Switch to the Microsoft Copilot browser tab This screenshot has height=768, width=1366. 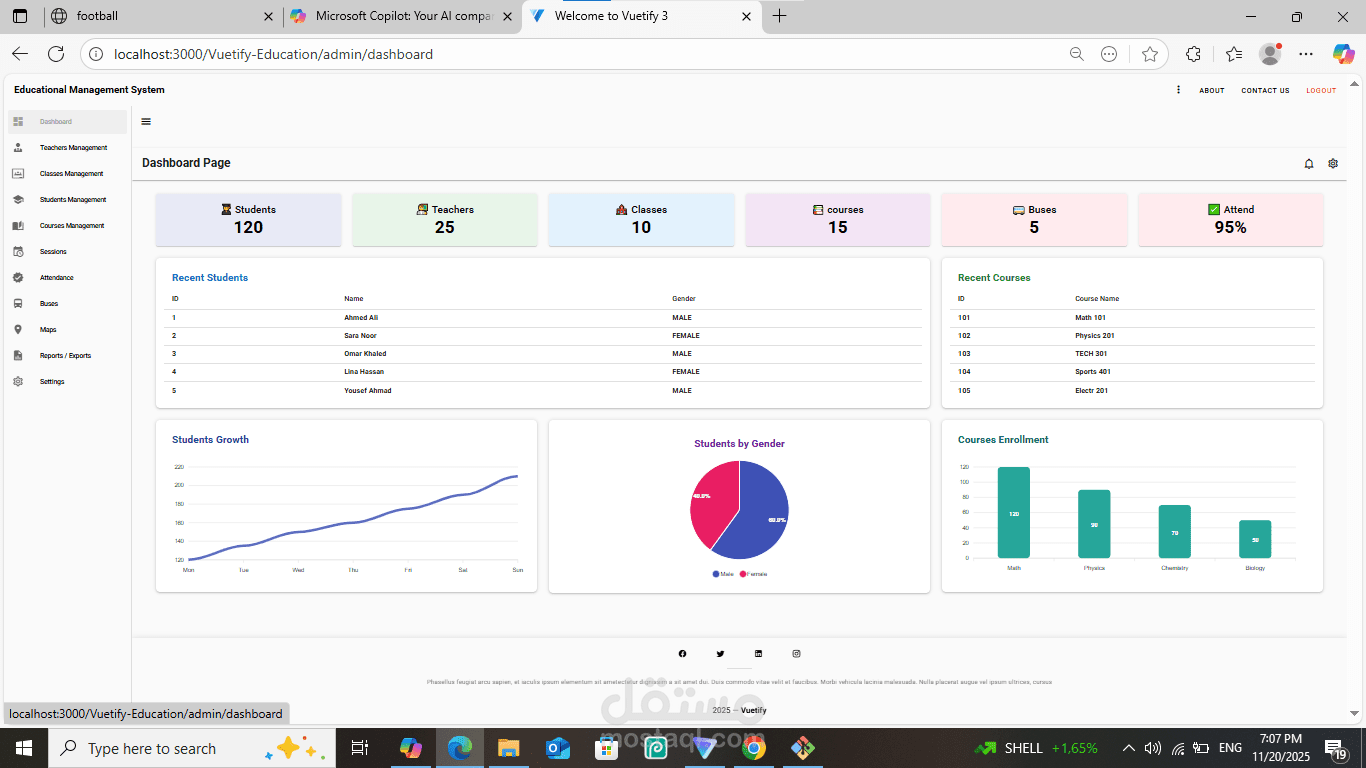tap(404, 16)
